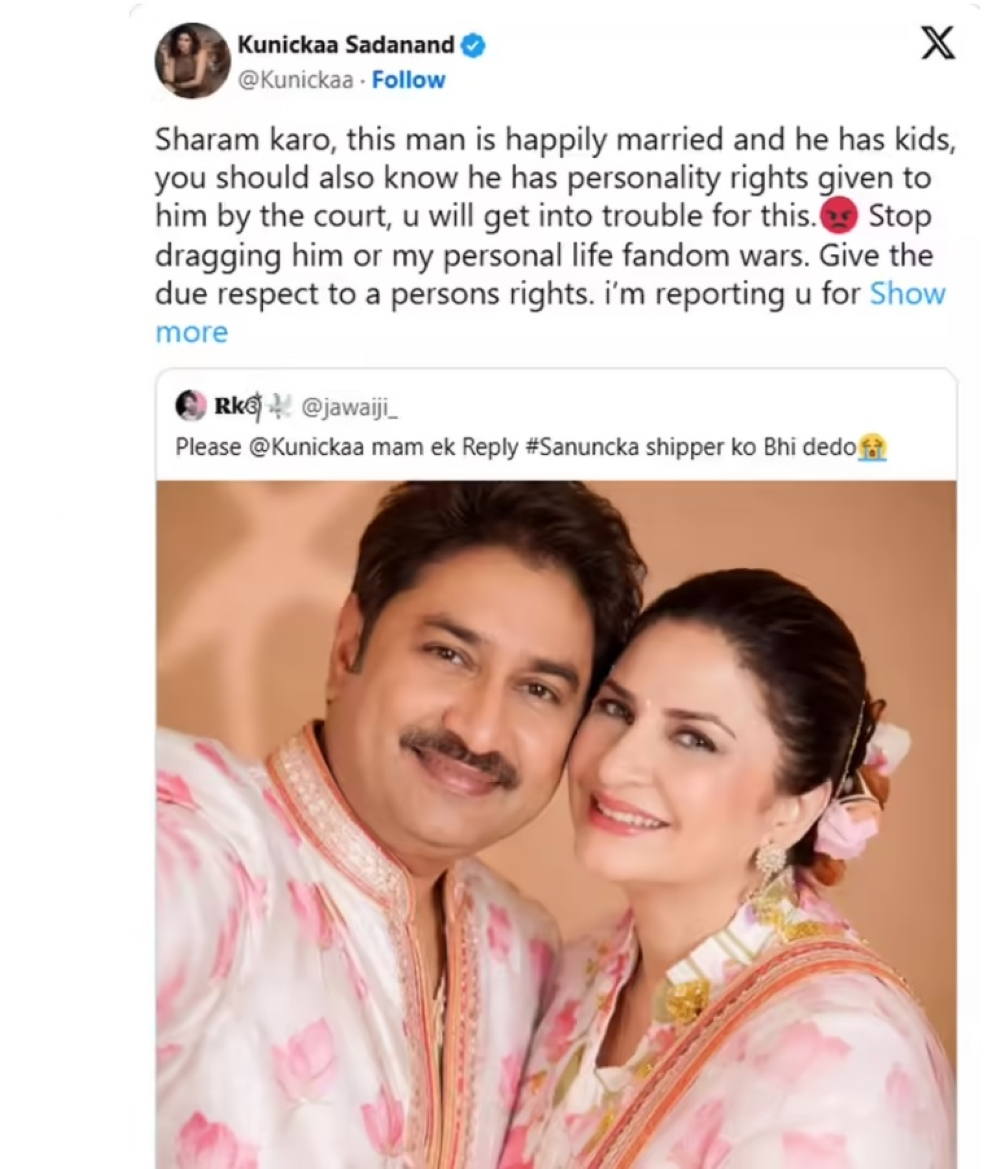Click the @Kunickaa handle beside Follow
1000x1169 pixels.
click(295, 81)
